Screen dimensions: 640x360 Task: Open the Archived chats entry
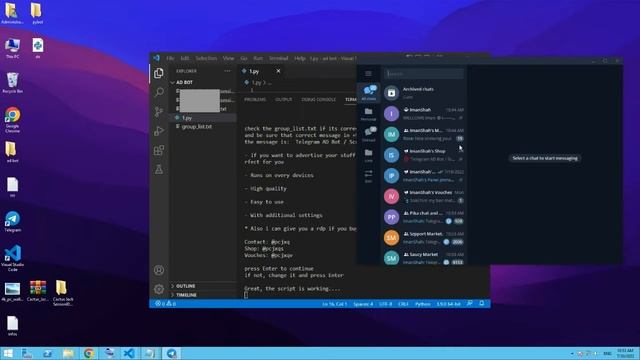click(424, 93)
